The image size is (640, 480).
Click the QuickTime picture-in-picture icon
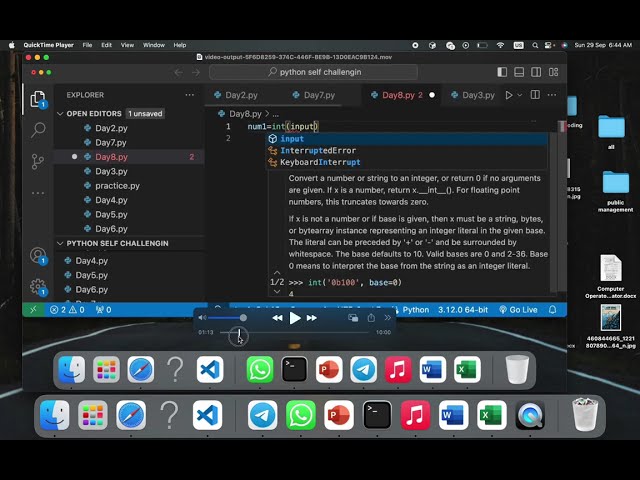[353, 318]
